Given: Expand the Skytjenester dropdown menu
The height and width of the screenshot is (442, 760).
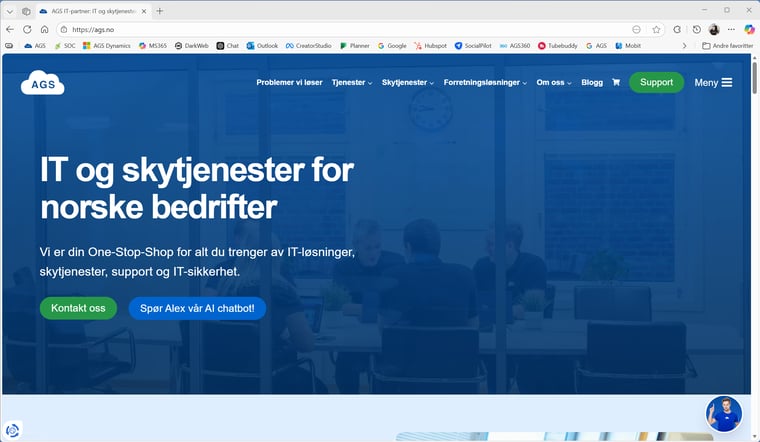Looking at the screenshot, I should pyautogui.click(x=408, y=82).
